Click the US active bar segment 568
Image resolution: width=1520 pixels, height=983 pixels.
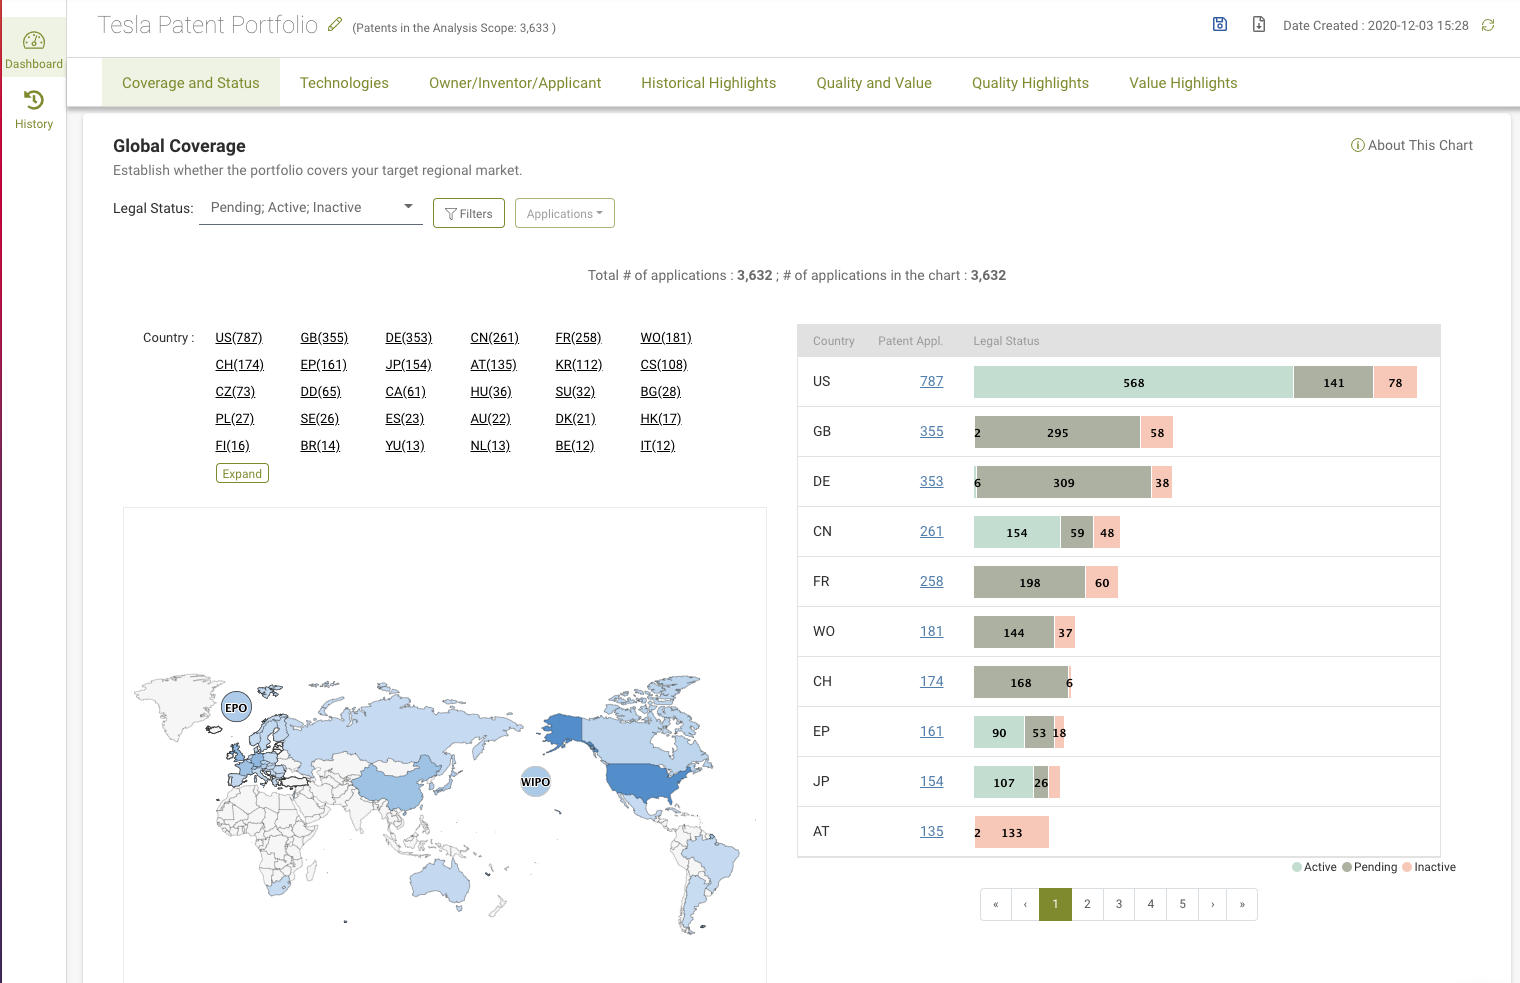pos(1133,382)
